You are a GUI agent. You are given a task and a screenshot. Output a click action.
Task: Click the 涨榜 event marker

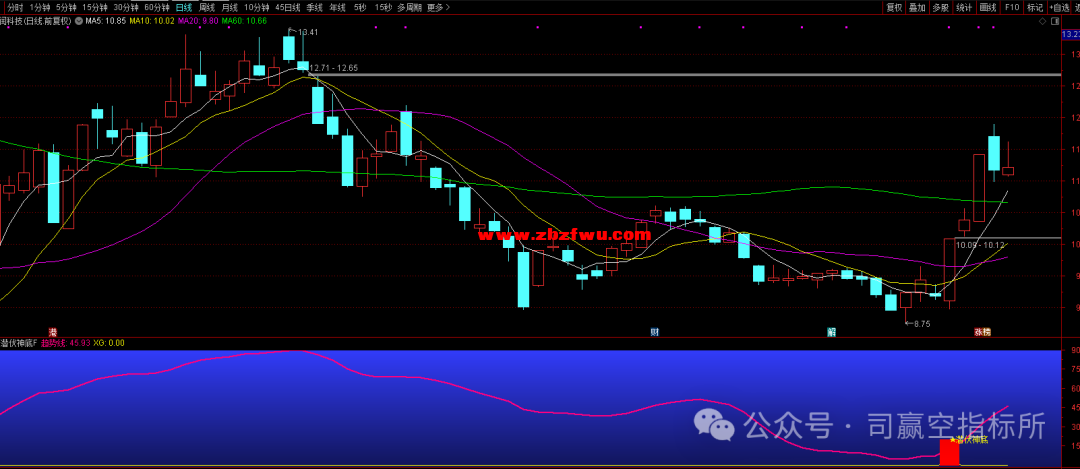point(982,332)
